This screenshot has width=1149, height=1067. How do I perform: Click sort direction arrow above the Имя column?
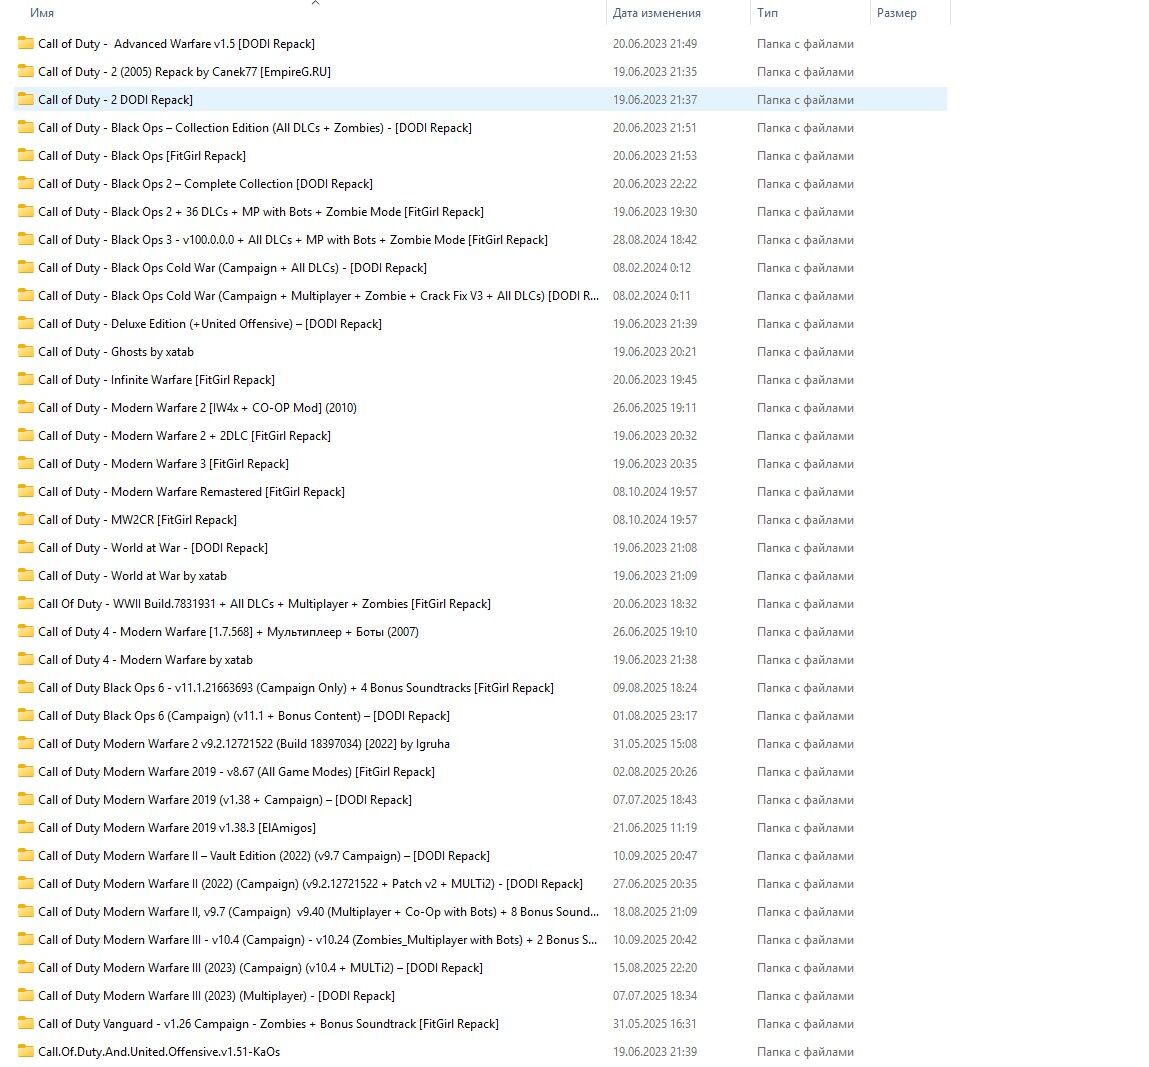tap(315, 3)
